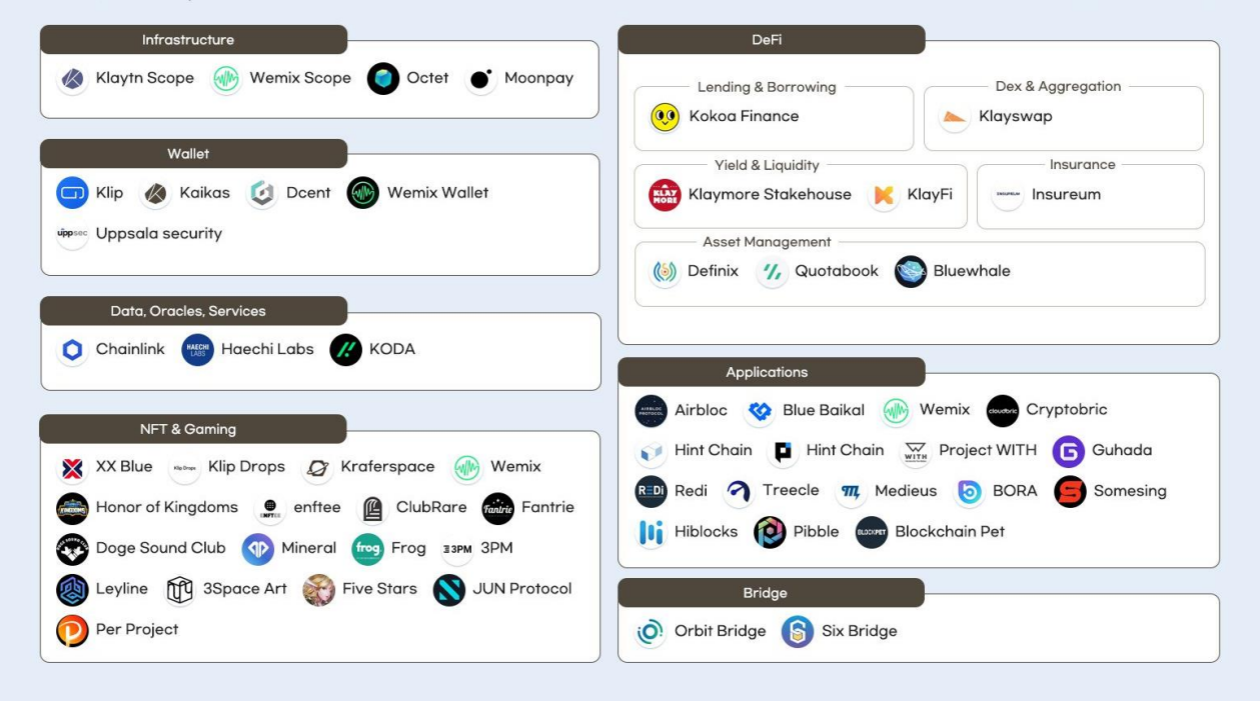Viewport: 1260px width, 701px height.
Task: Click the blue Klip wallet icon
Action: click(72, 193)
